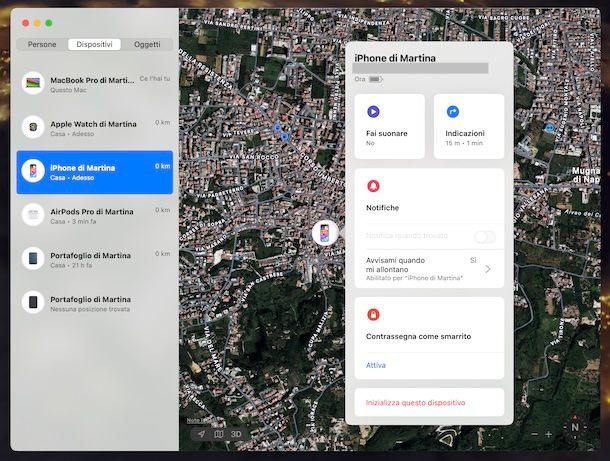Get directions via Indicazioni arrow icon
This screenshot has width=610, height=461.
click(453, 112)
